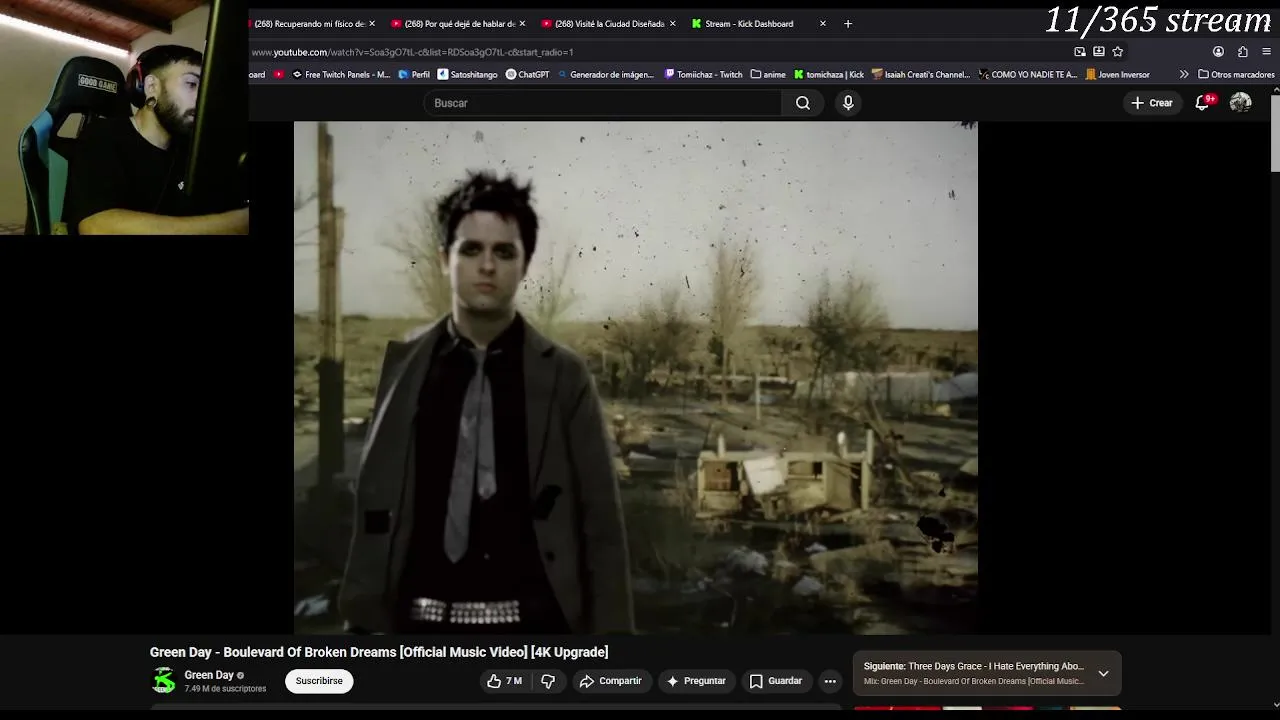Open the tomichaza | Kick bookmark
The width and height of the screenshot is (1280, 720).
(829, 74)
